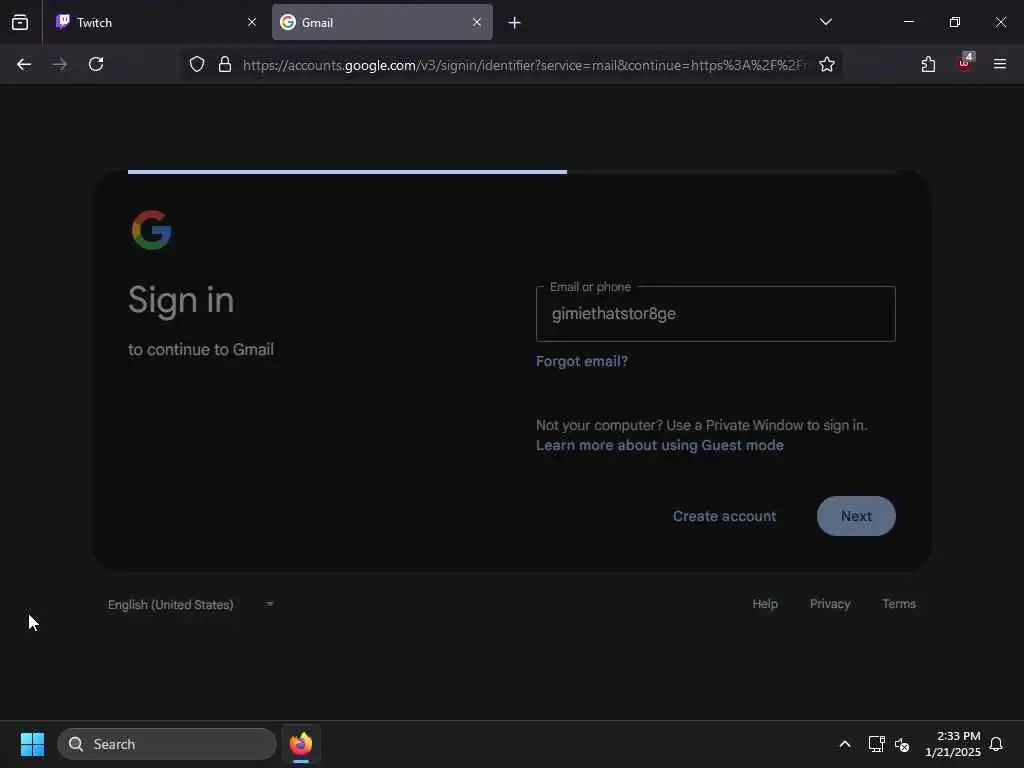Go forward using the forward arrow
1024x768 pixels.
(60, 64)
